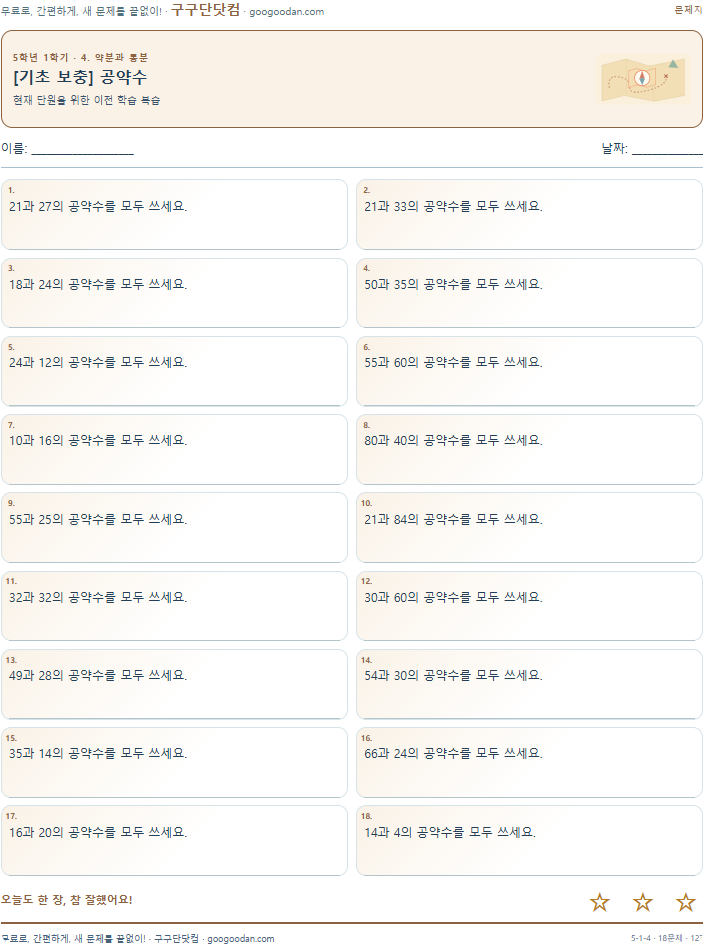Click the date blank line after 날짜

click(x=667, y=150)
